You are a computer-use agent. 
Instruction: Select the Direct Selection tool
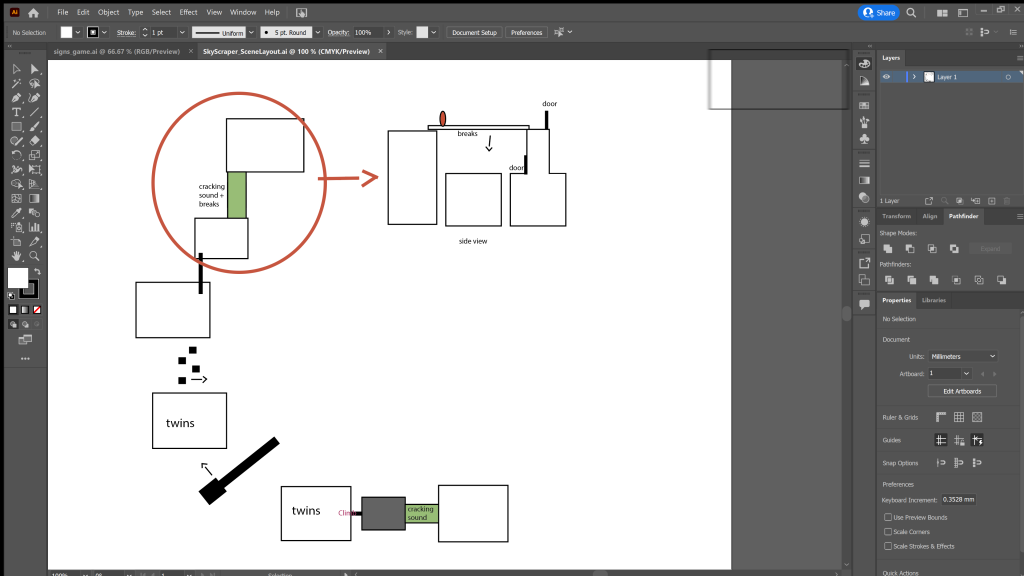(x=35, y=69)
